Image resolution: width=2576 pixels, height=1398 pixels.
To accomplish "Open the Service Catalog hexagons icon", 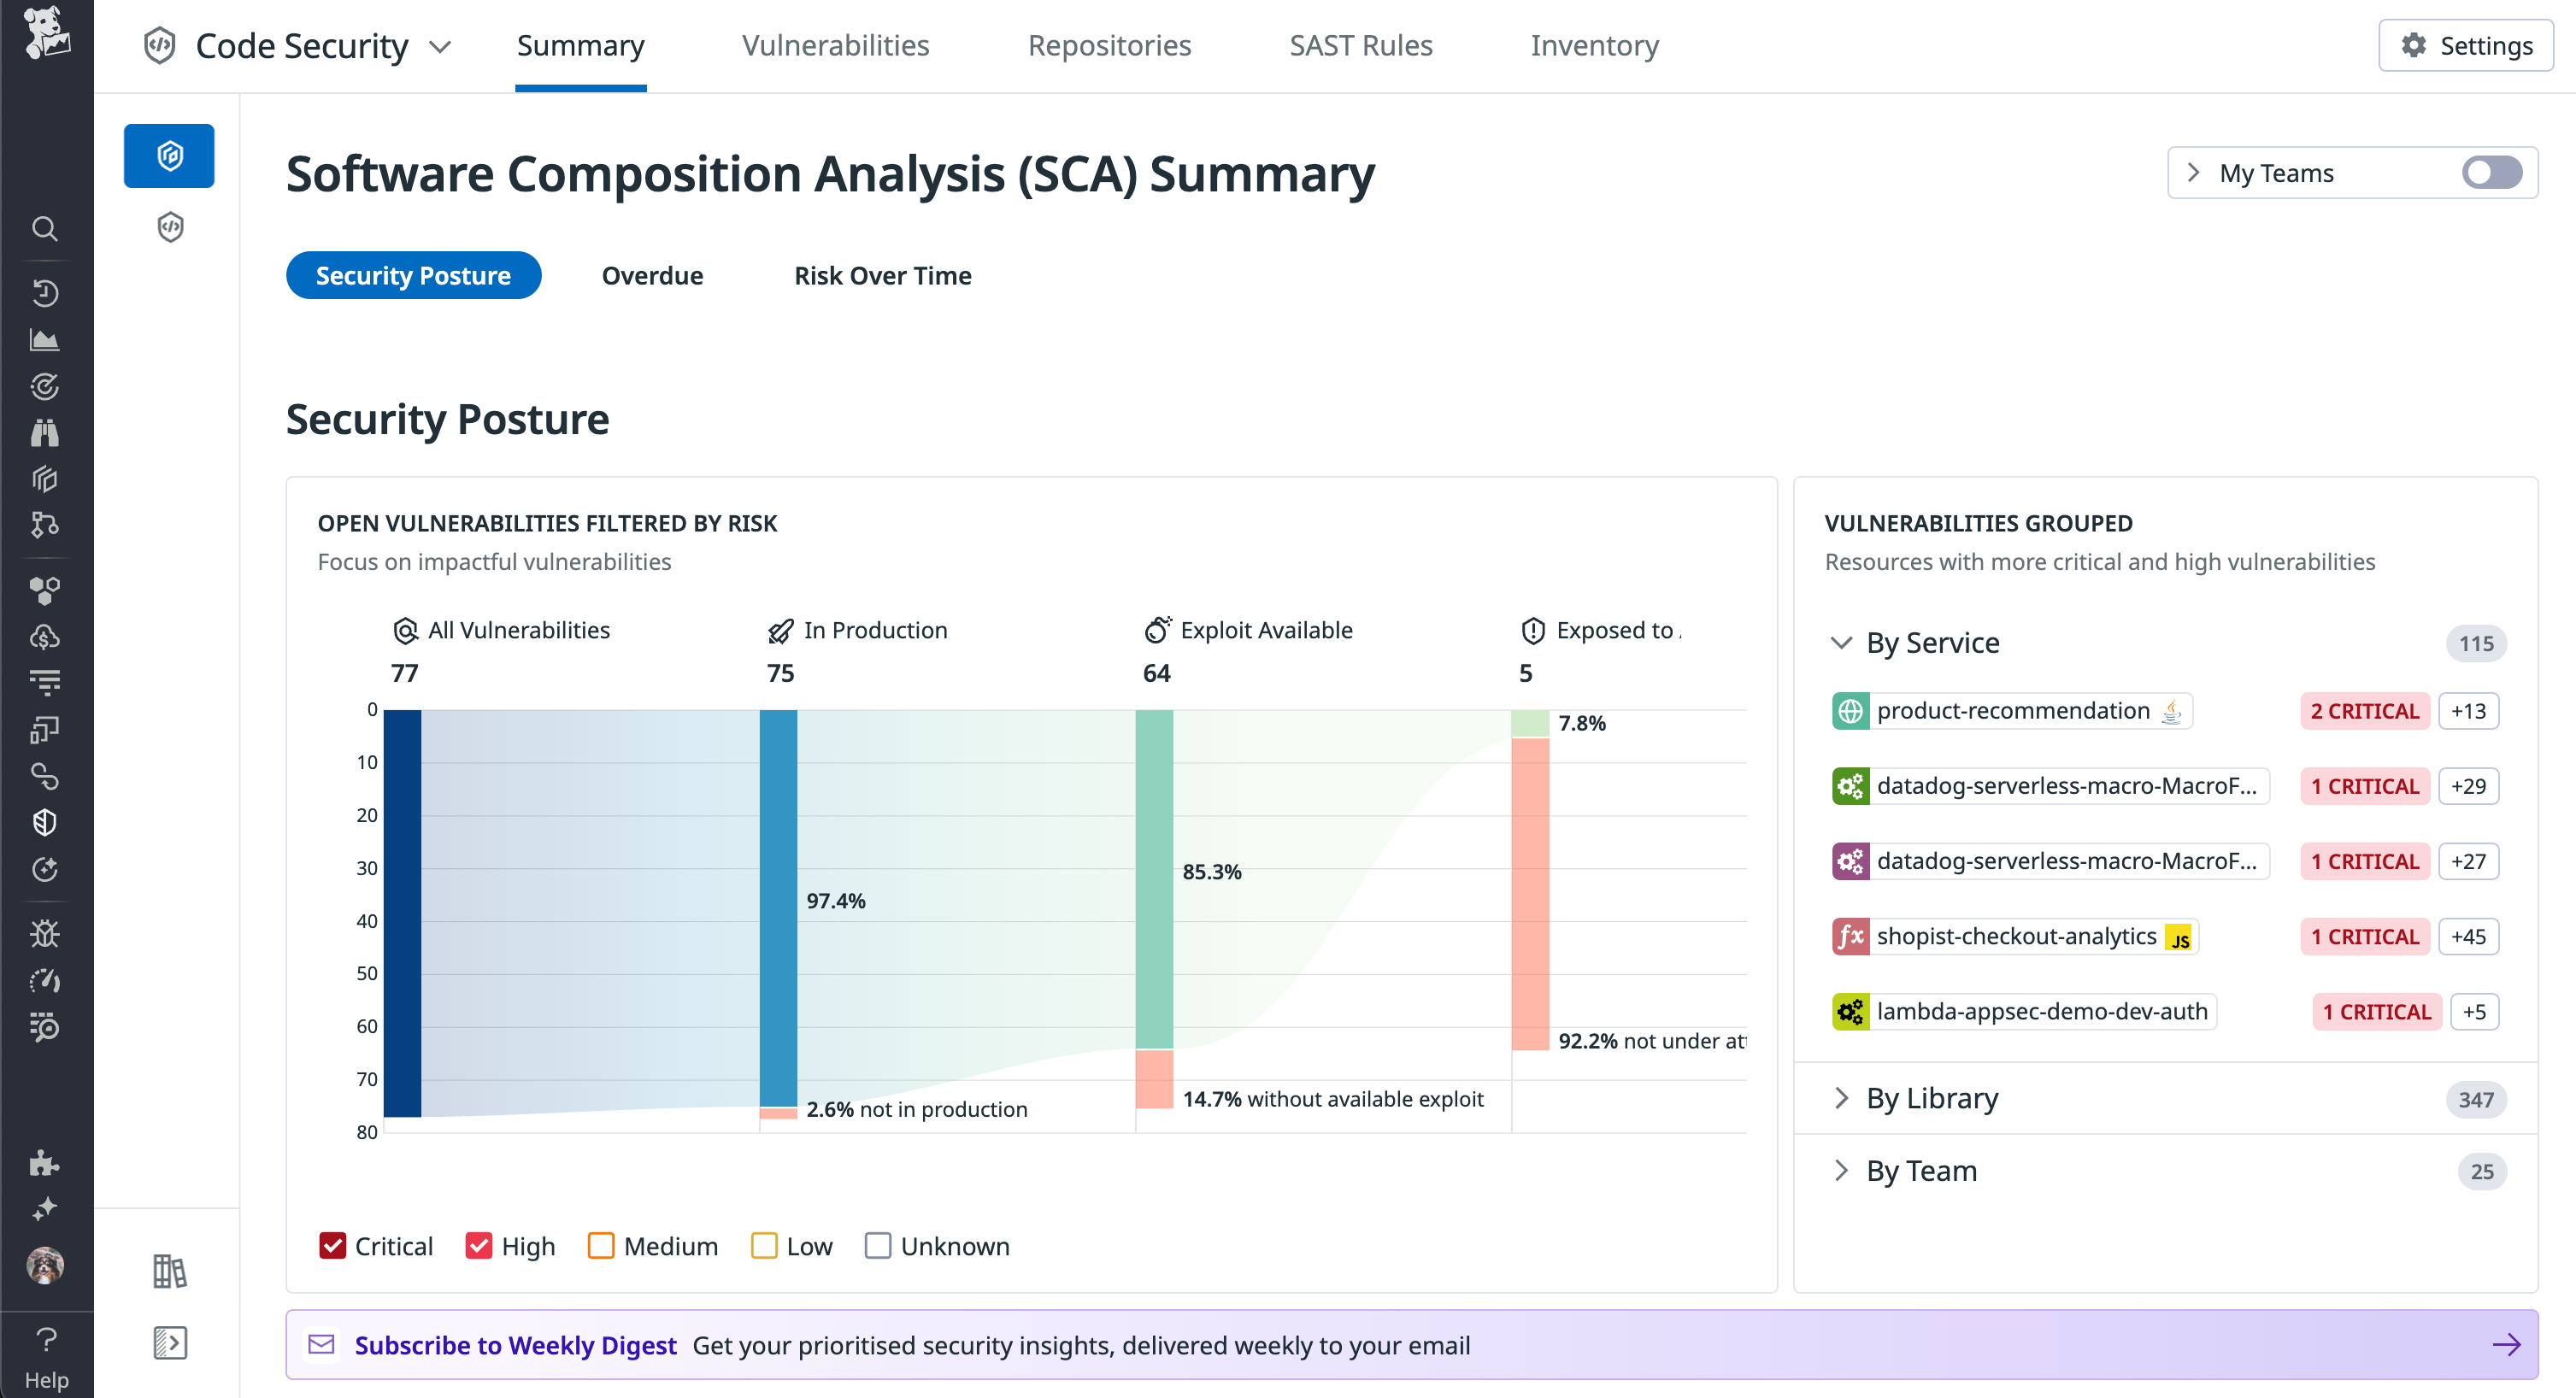I will (46, 590).
